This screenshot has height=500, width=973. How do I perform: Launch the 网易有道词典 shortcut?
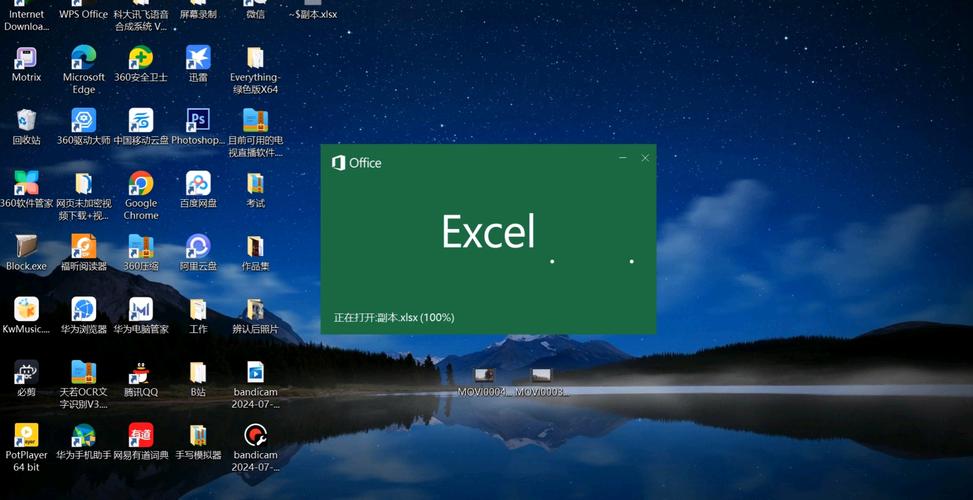[141, 442]
